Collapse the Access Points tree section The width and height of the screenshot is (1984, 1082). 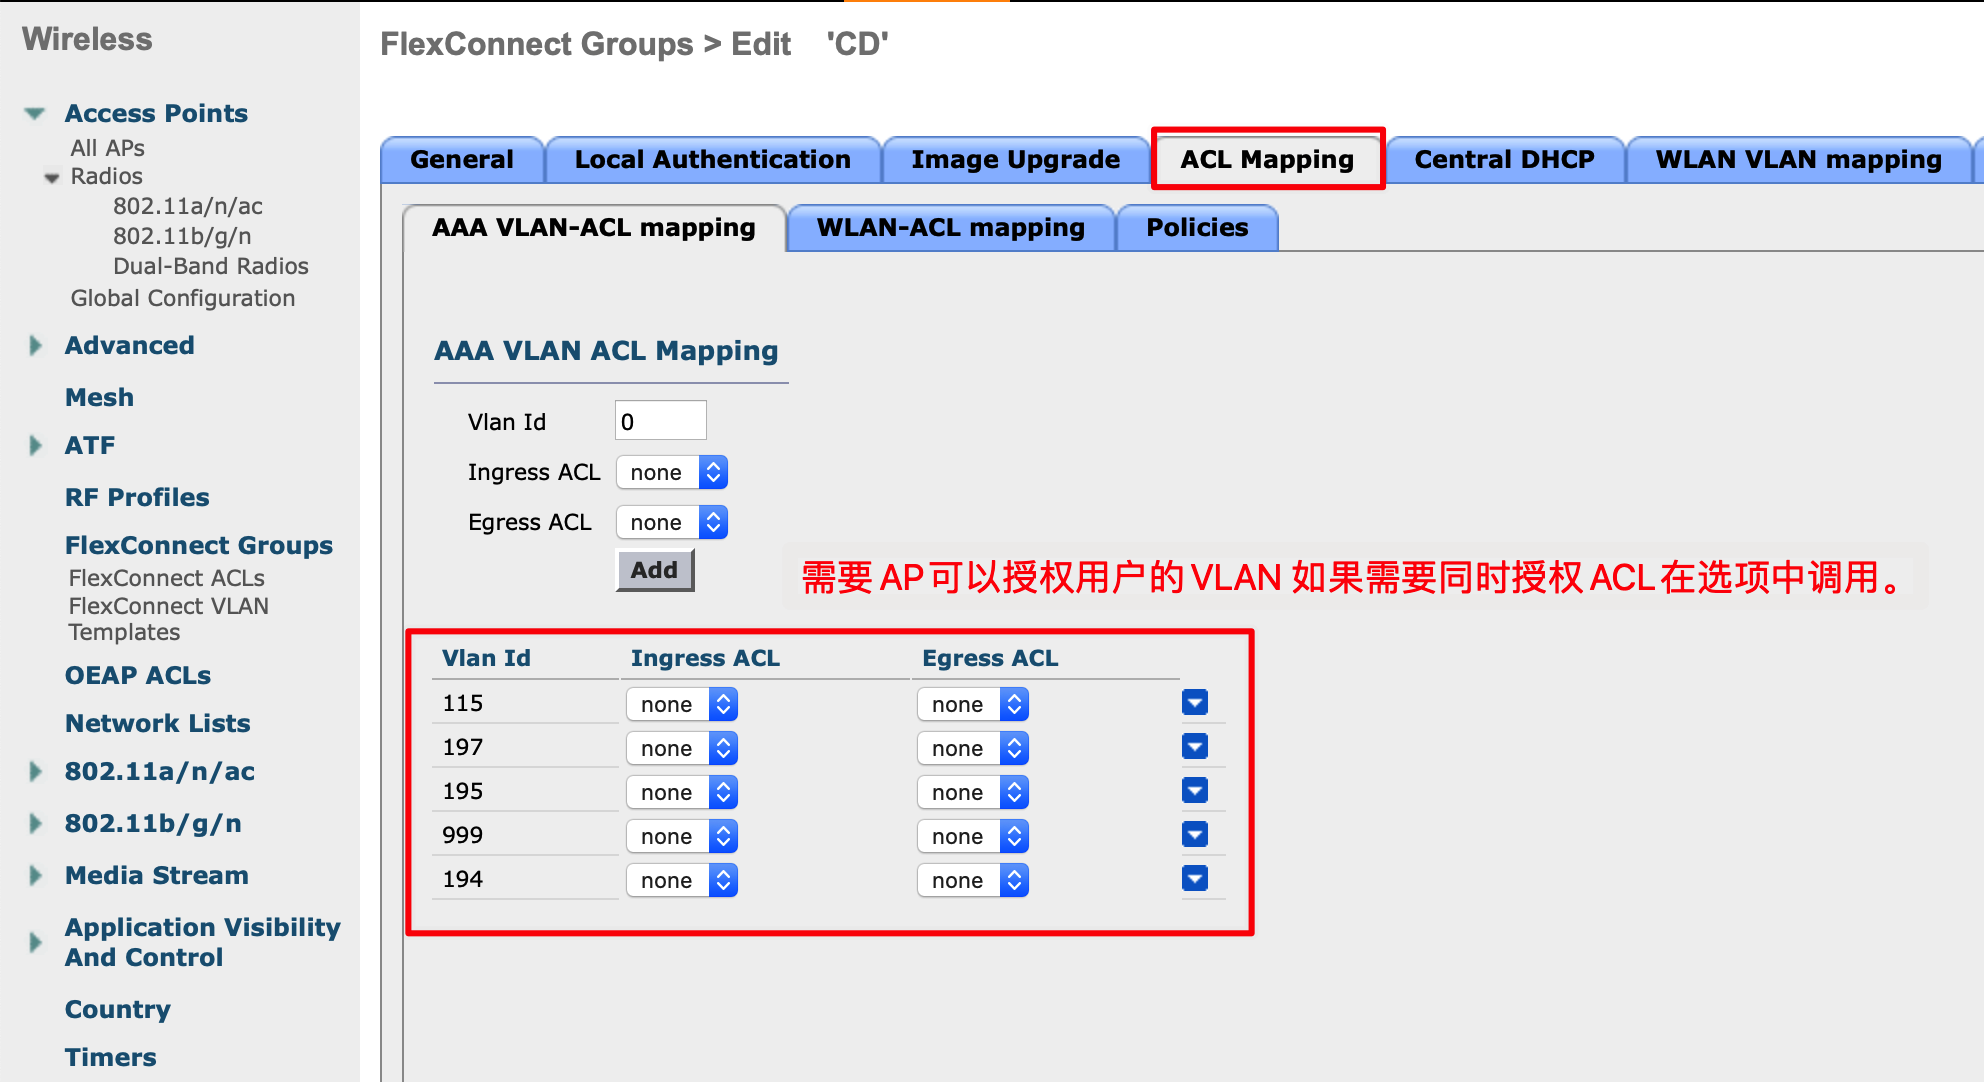pyautogui.click(x=35, y=113)
